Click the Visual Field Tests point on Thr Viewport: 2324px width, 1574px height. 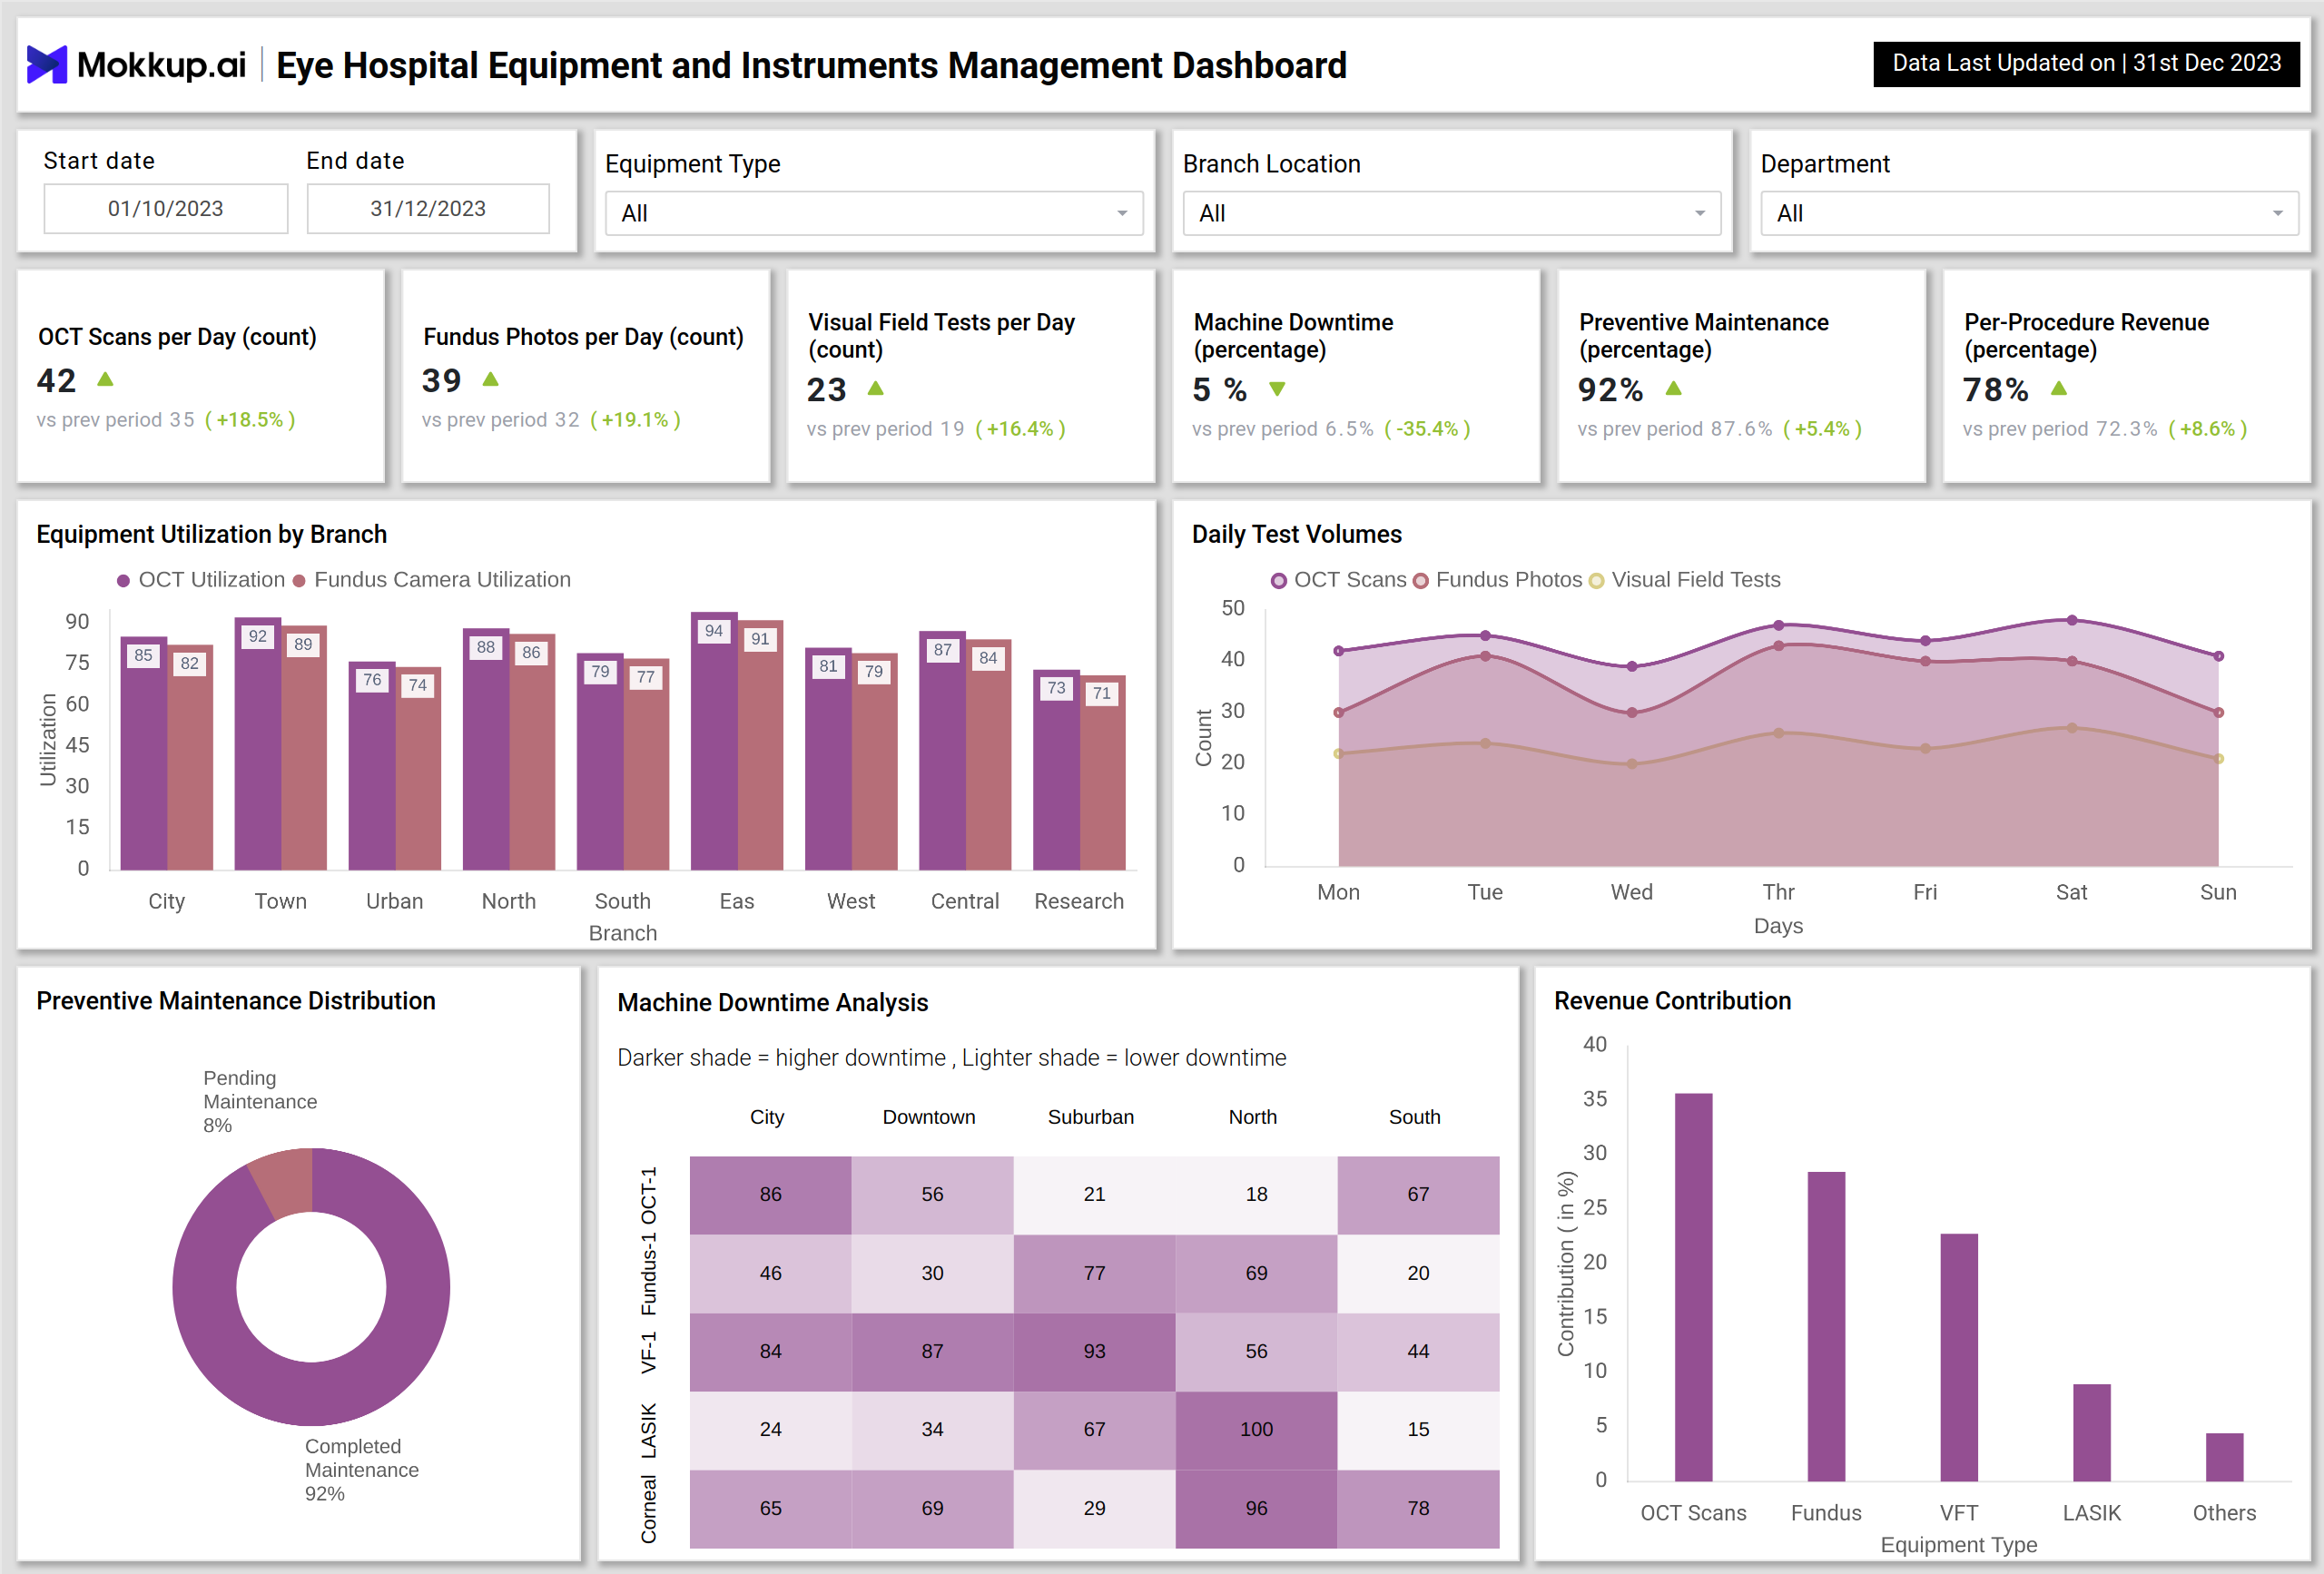pyautogui.click(x=1778, y=733)
